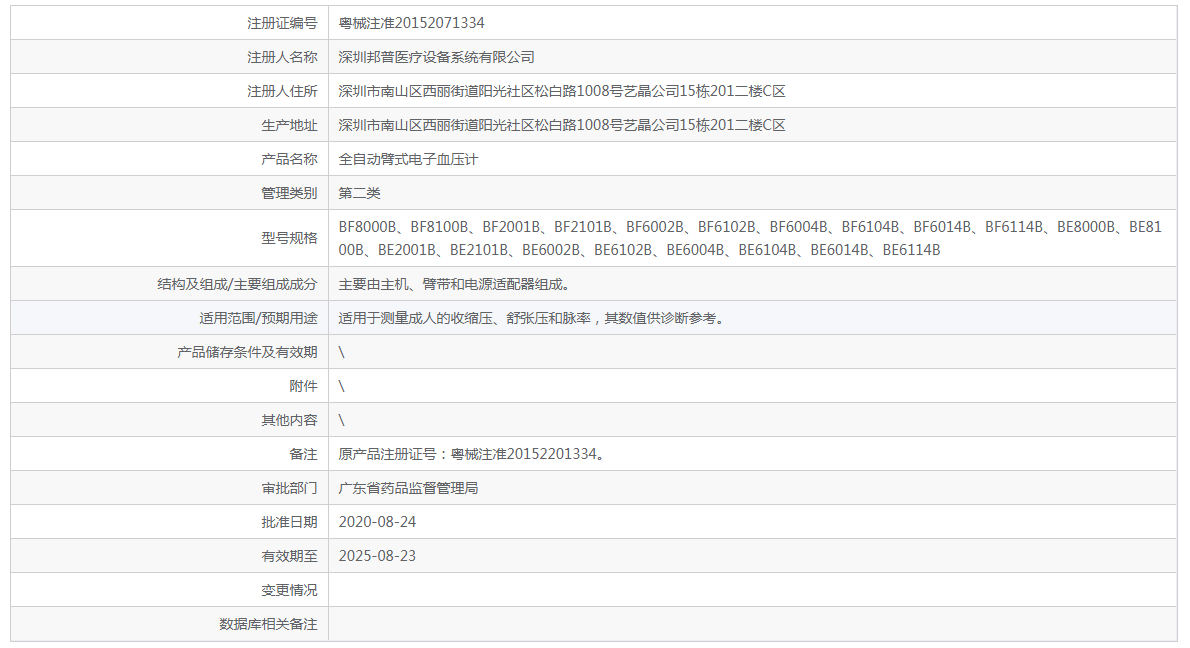Select the label 其他内容

[289, 420]
